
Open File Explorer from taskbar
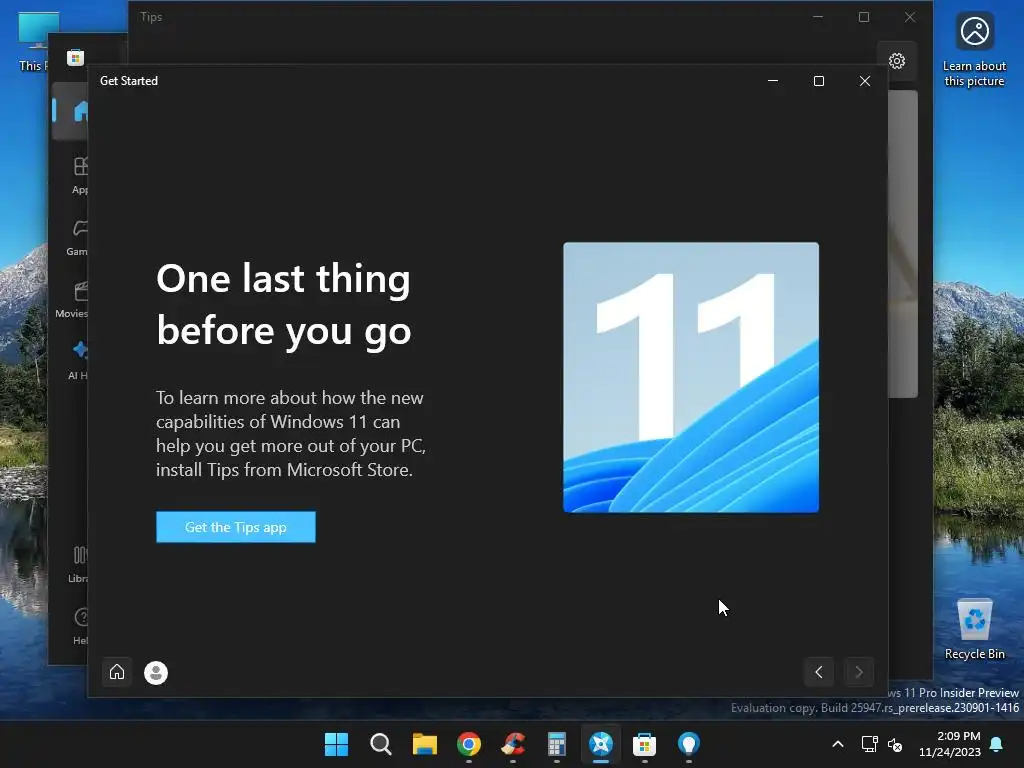click(x=424, y=744)
